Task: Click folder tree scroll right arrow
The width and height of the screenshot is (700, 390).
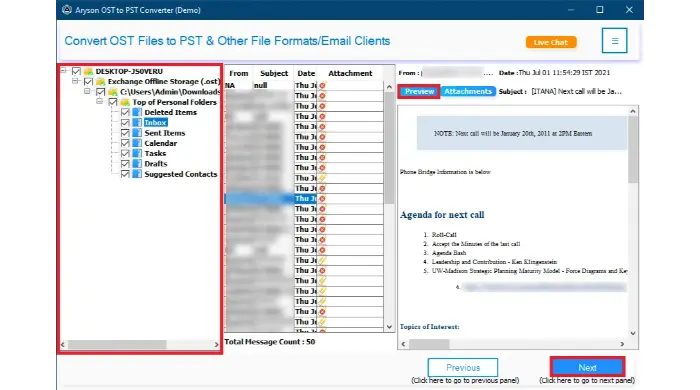Action: point(216,344)
